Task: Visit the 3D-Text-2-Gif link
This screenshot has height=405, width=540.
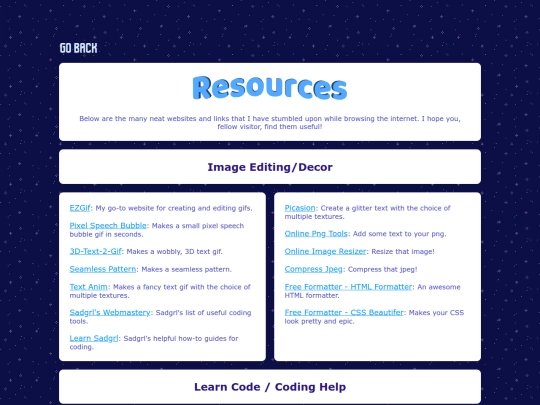Action: pos(96,251)
